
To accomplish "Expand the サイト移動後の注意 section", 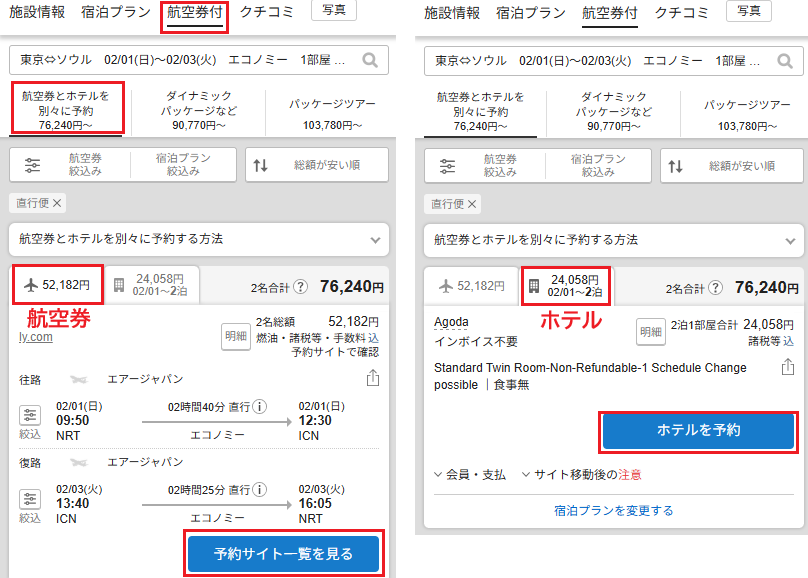I will [582, 474].
